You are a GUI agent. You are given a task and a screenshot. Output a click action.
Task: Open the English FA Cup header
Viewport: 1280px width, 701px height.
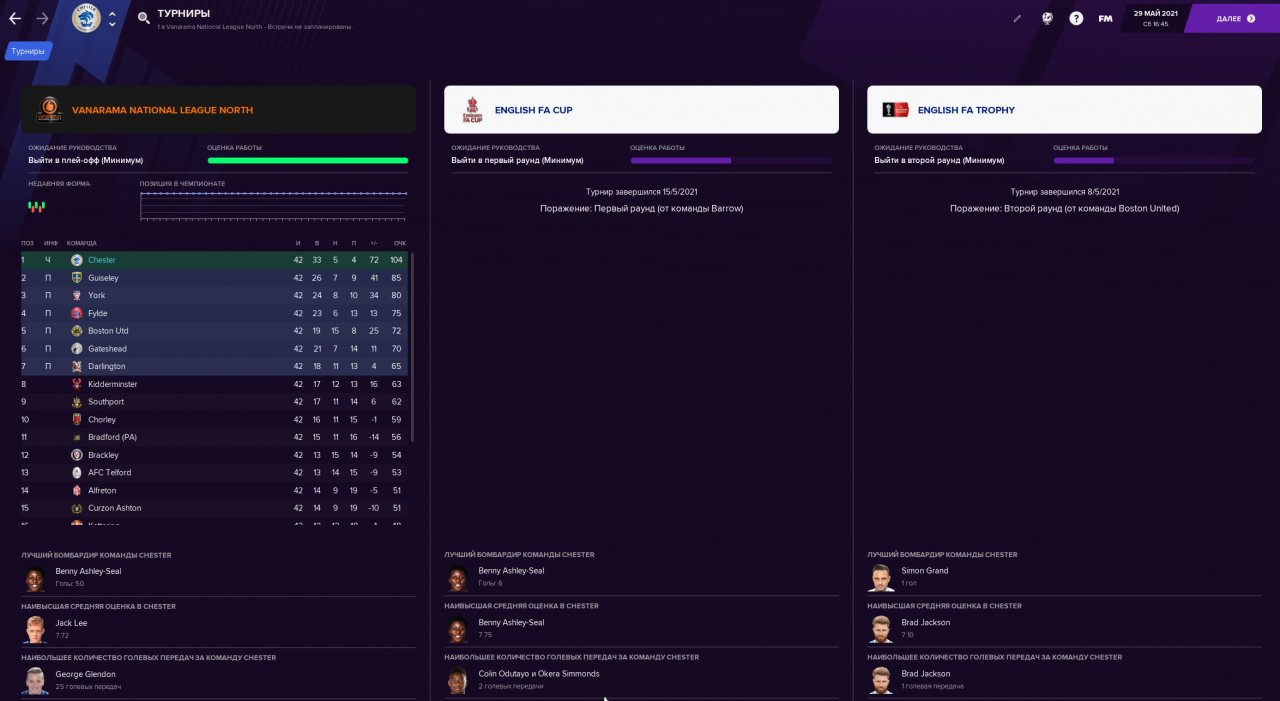click(x=641, y=109)
